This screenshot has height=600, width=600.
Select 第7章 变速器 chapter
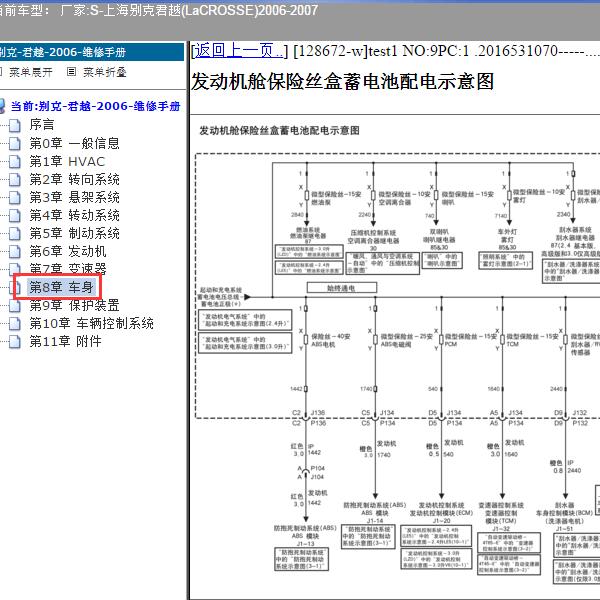68,268
